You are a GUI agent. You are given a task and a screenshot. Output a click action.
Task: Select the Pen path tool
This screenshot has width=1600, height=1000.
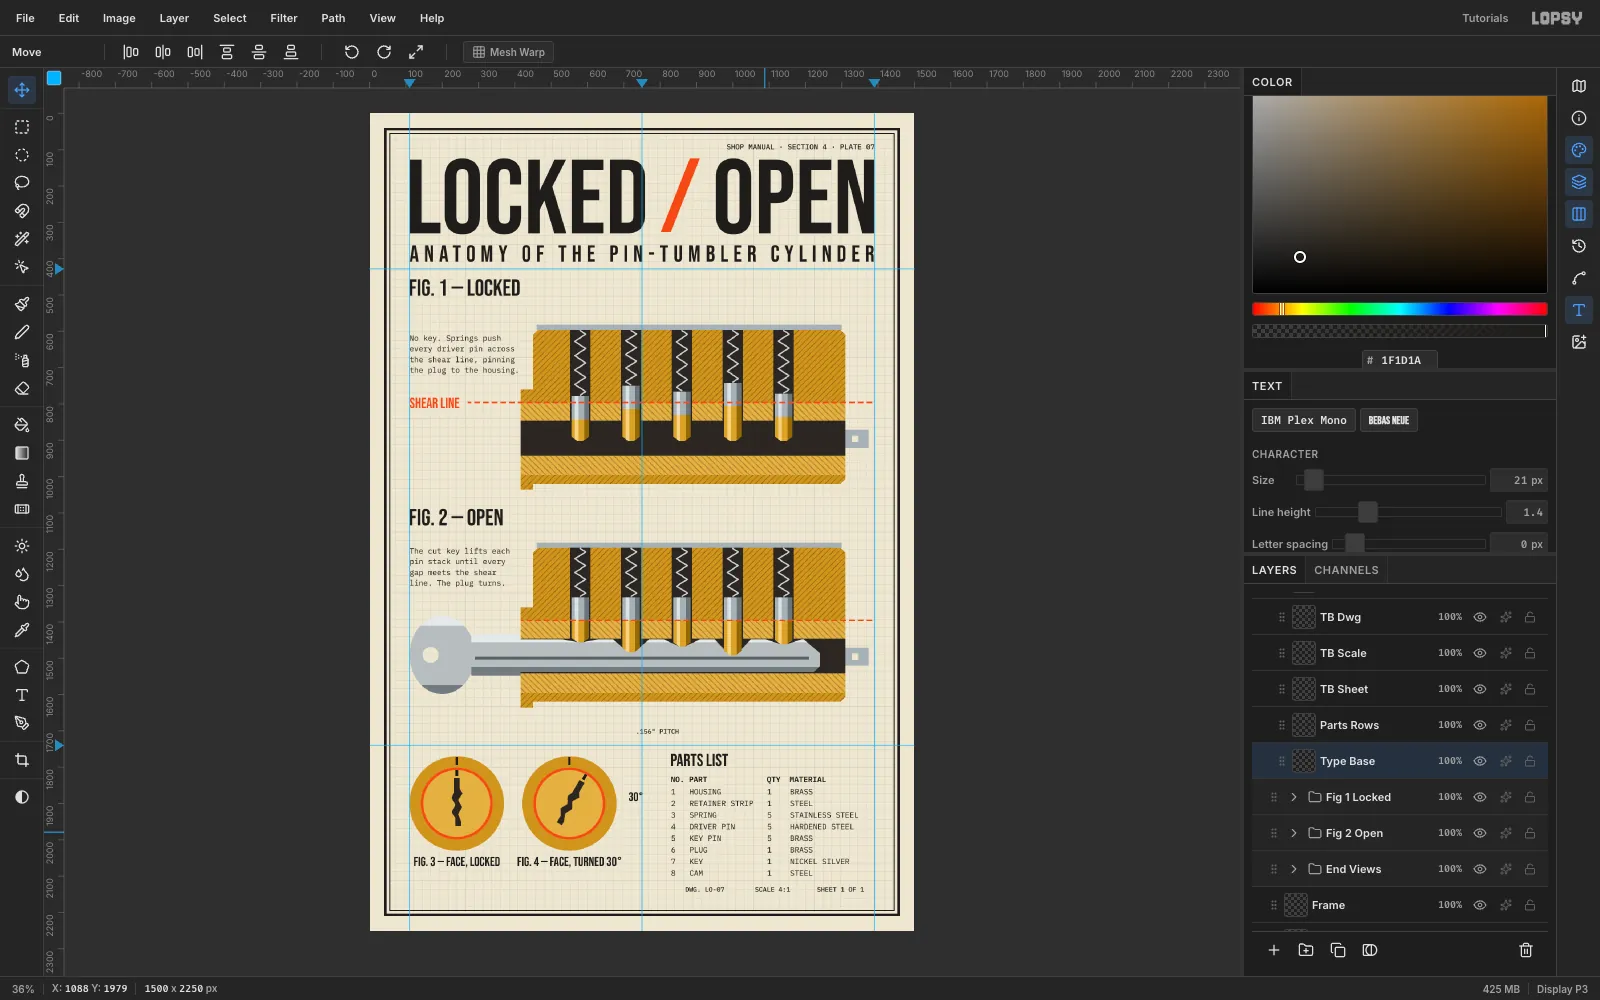[x=21, y=723]
